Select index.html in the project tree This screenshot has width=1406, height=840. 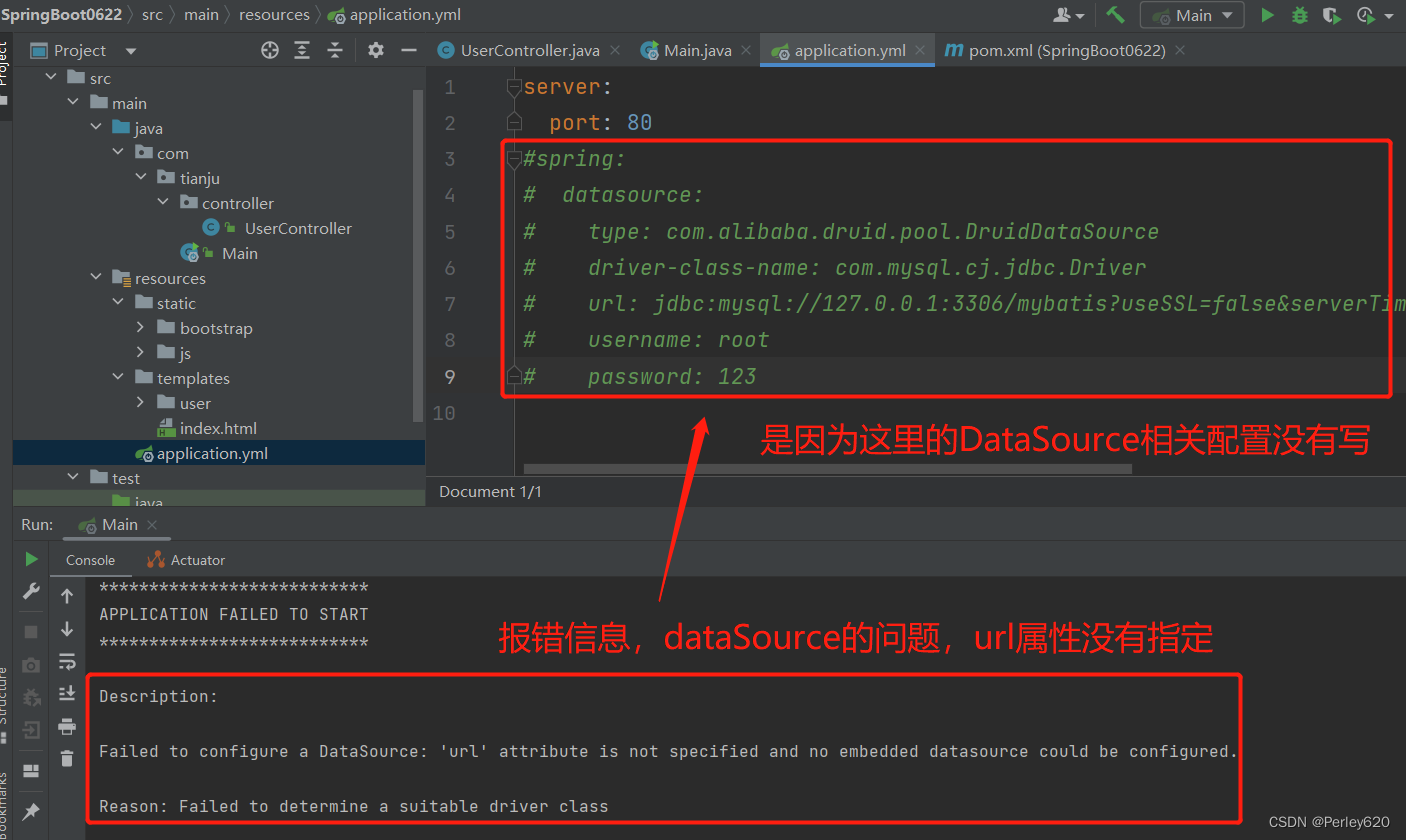tap(218, 428)
